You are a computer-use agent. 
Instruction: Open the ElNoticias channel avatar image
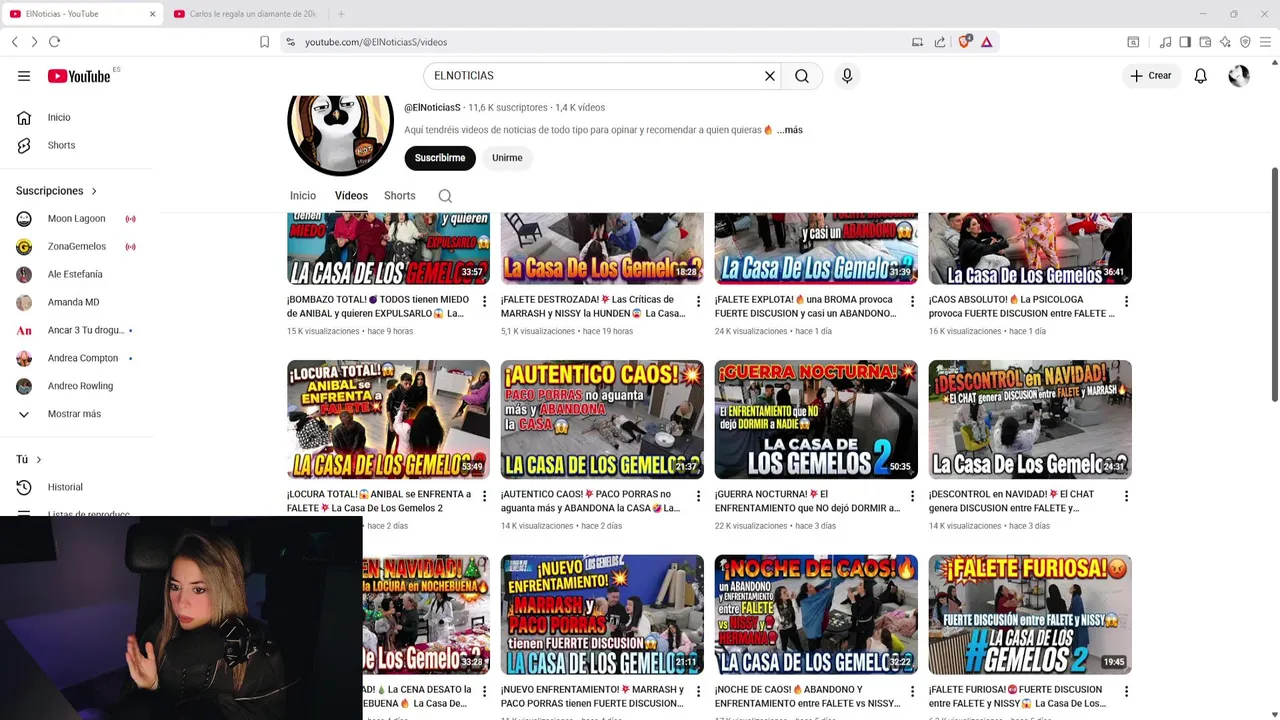pyautogui.click(x=340, y=135)
